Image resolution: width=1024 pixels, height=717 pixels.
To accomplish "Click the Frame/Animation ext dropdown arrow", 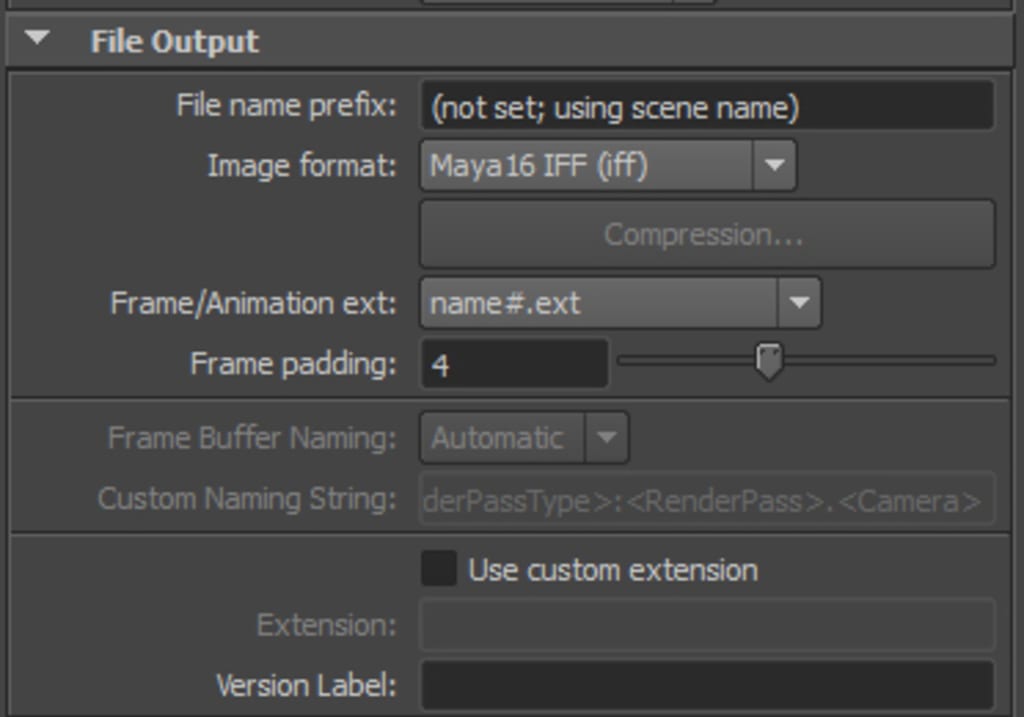I will (x=797, y=303).
